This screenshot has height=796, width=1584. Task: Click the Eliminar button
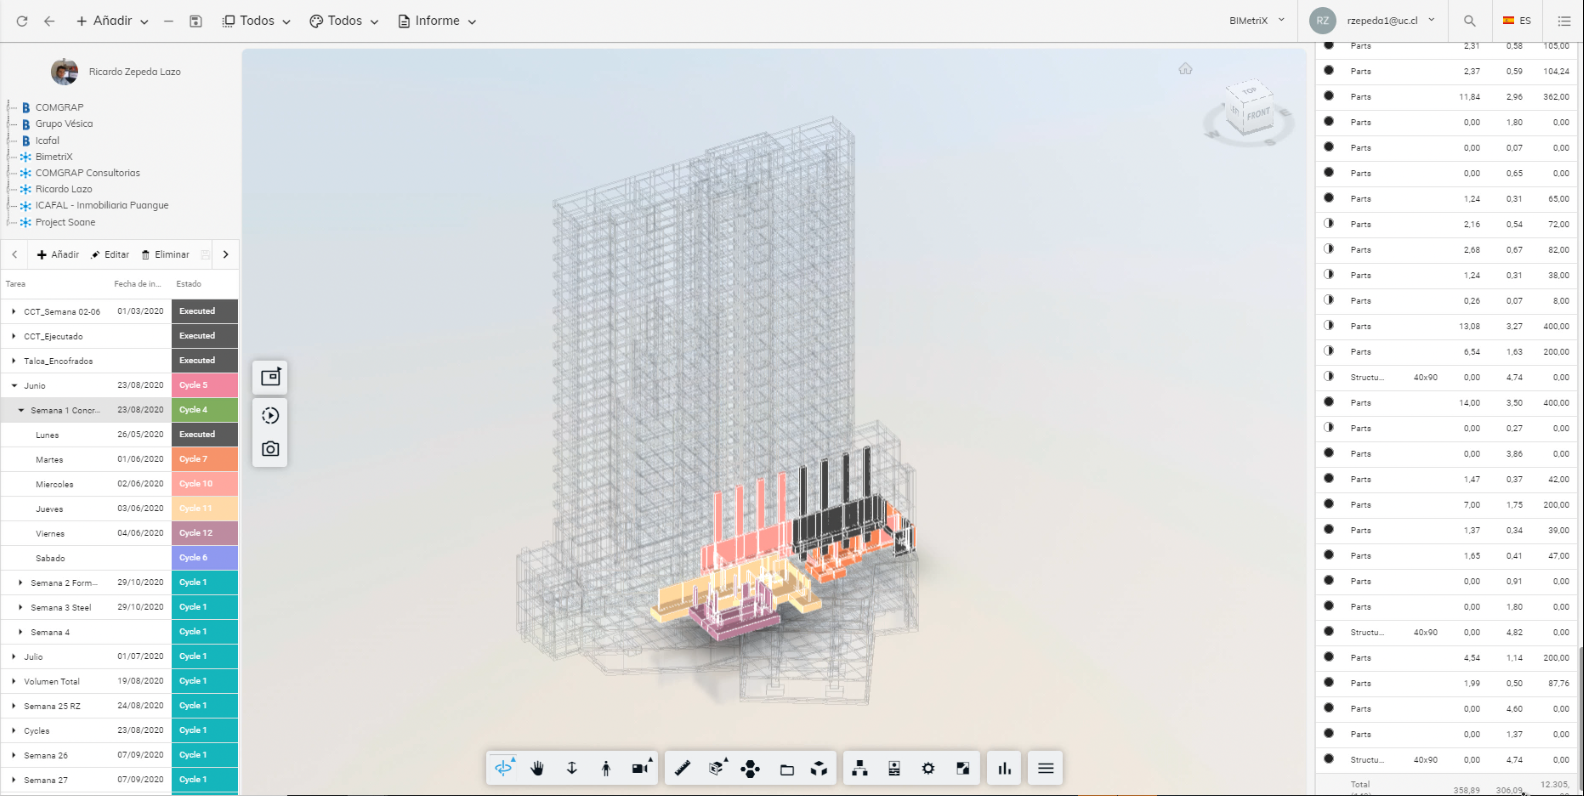(165, 255)
